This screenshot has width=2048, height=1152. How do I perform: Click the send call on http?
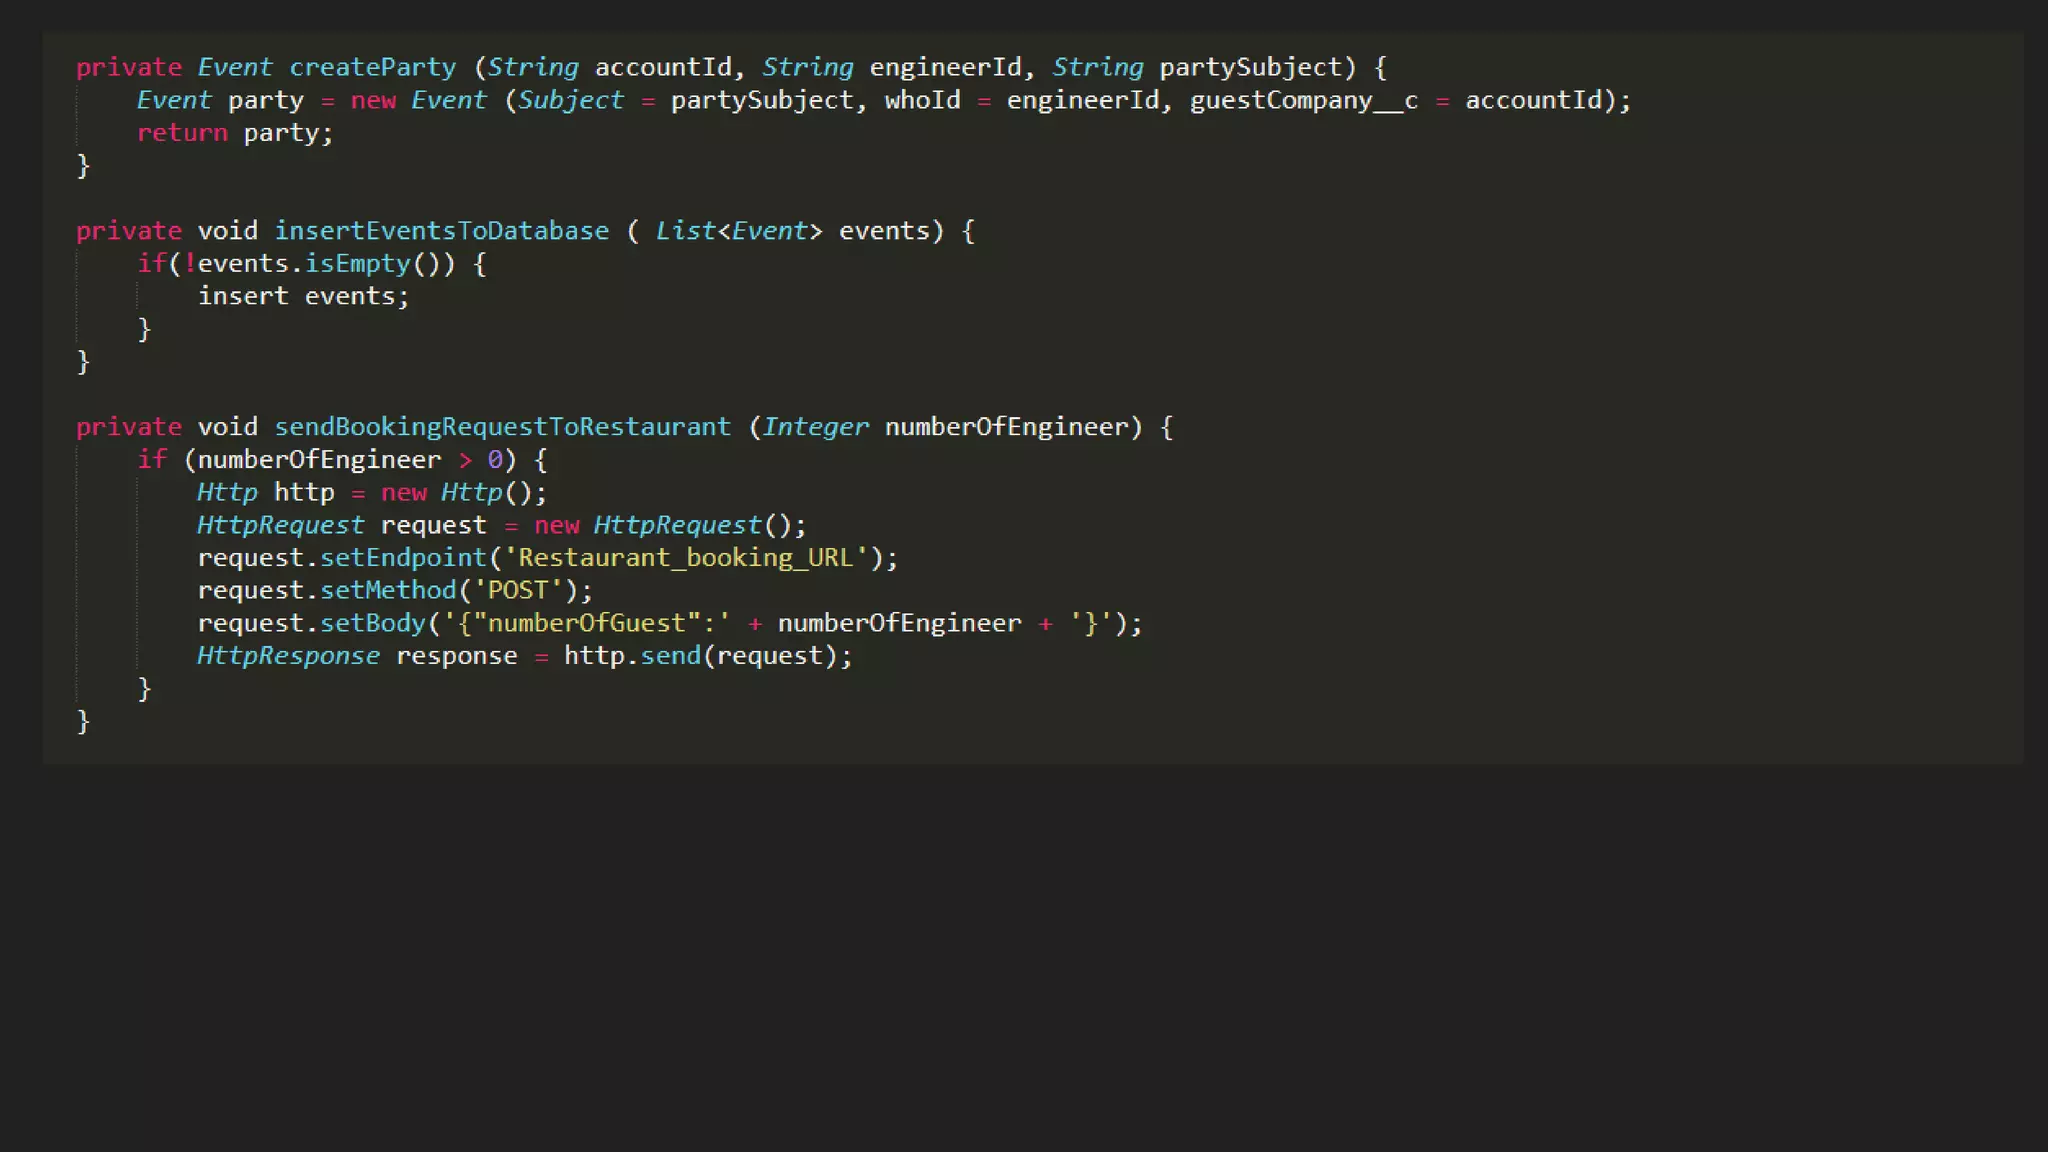670,656
